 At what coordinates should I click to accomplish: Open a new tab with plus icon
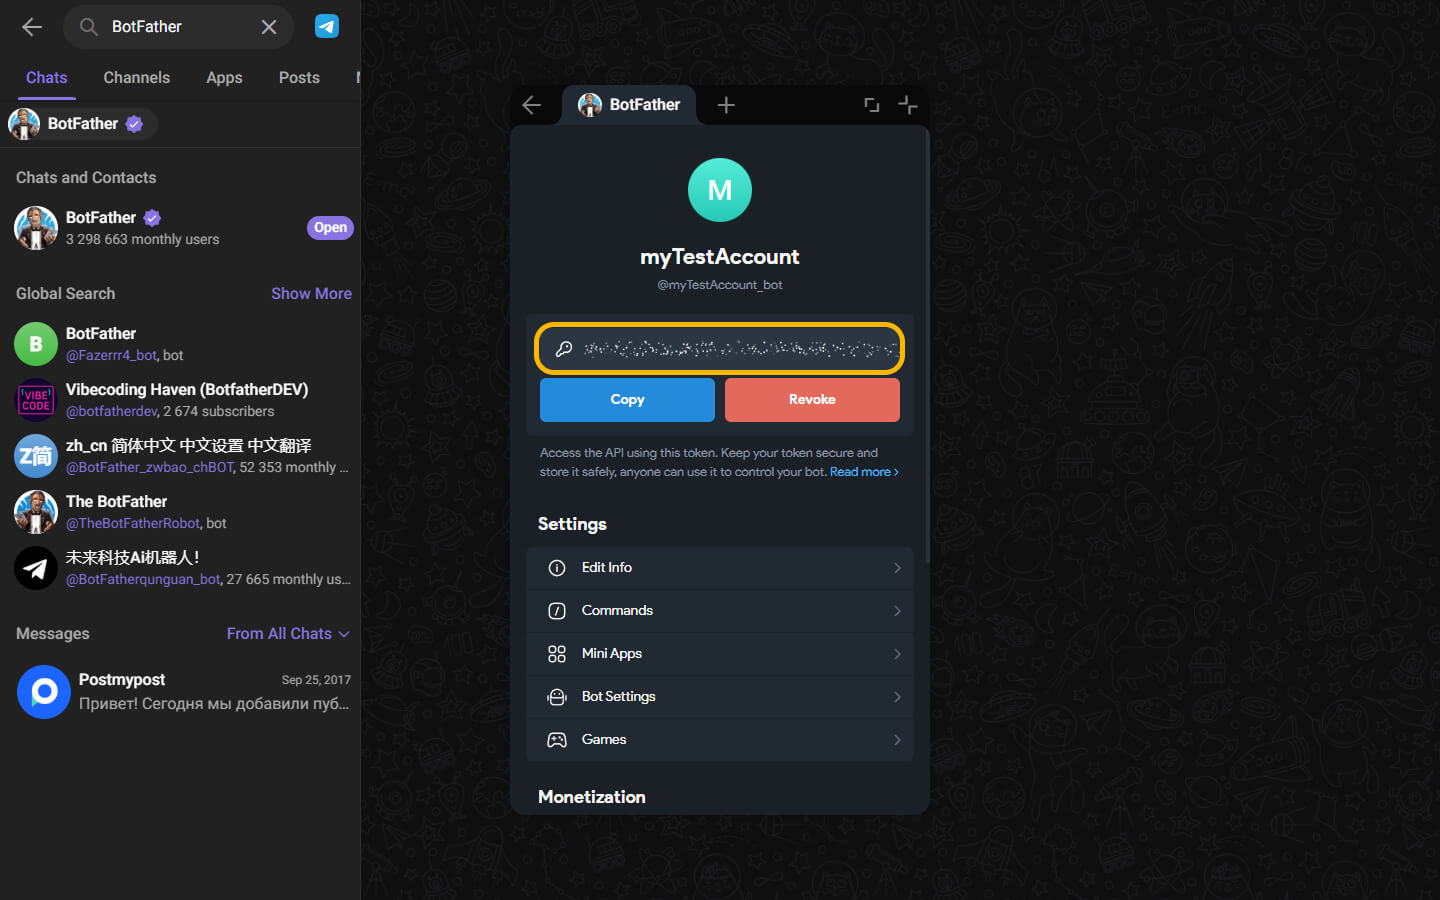pos(726,105)
